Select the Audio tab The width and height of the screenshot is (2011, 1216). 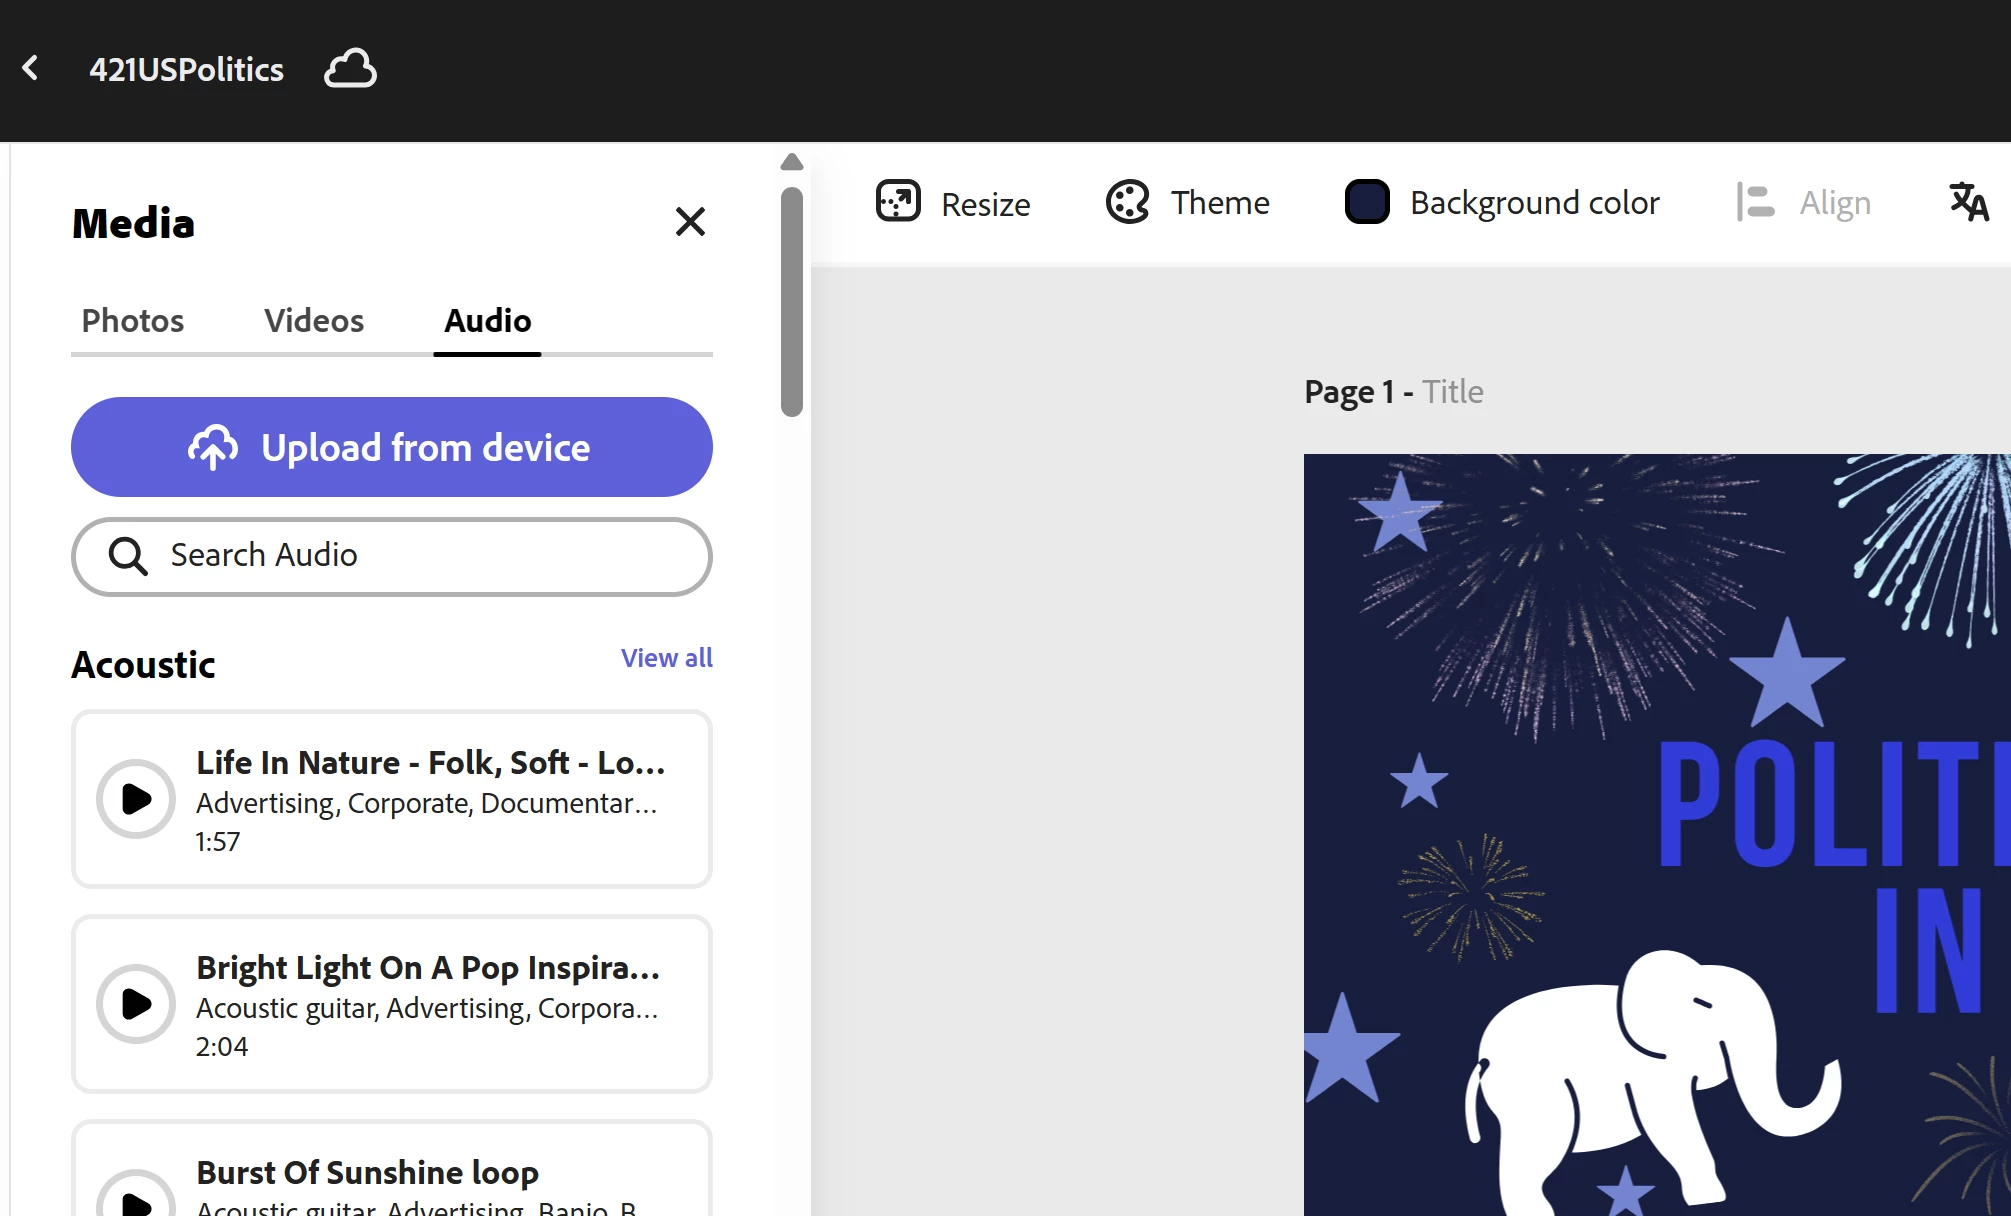pyautogui.click(x=487, y=320)
